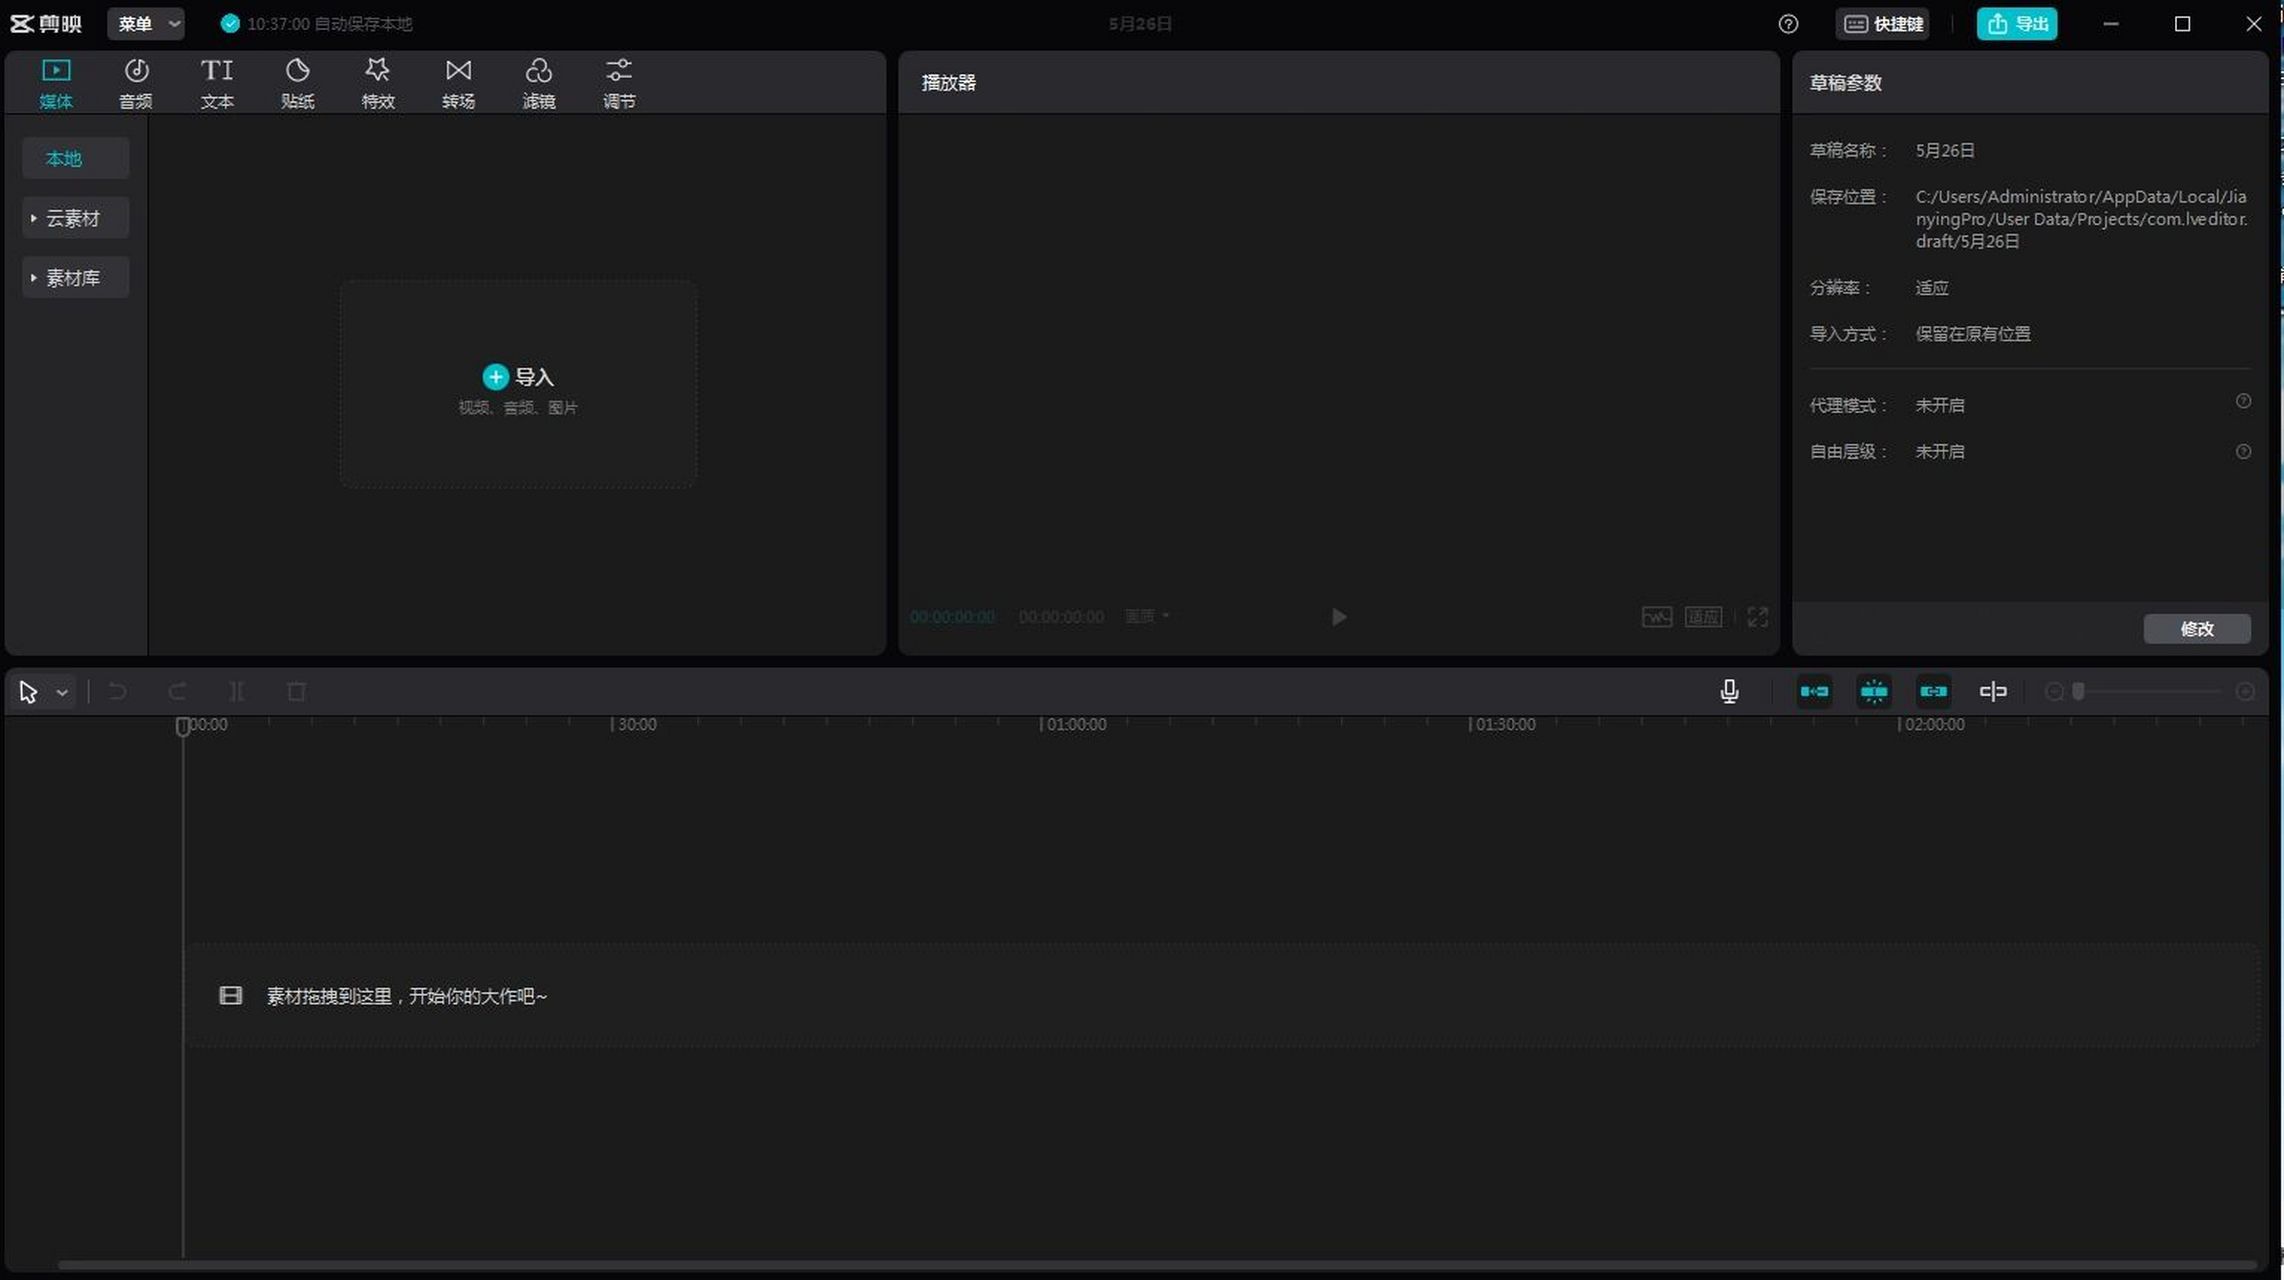
Task: Click the 导出 export button
Action: [2017, 24]
